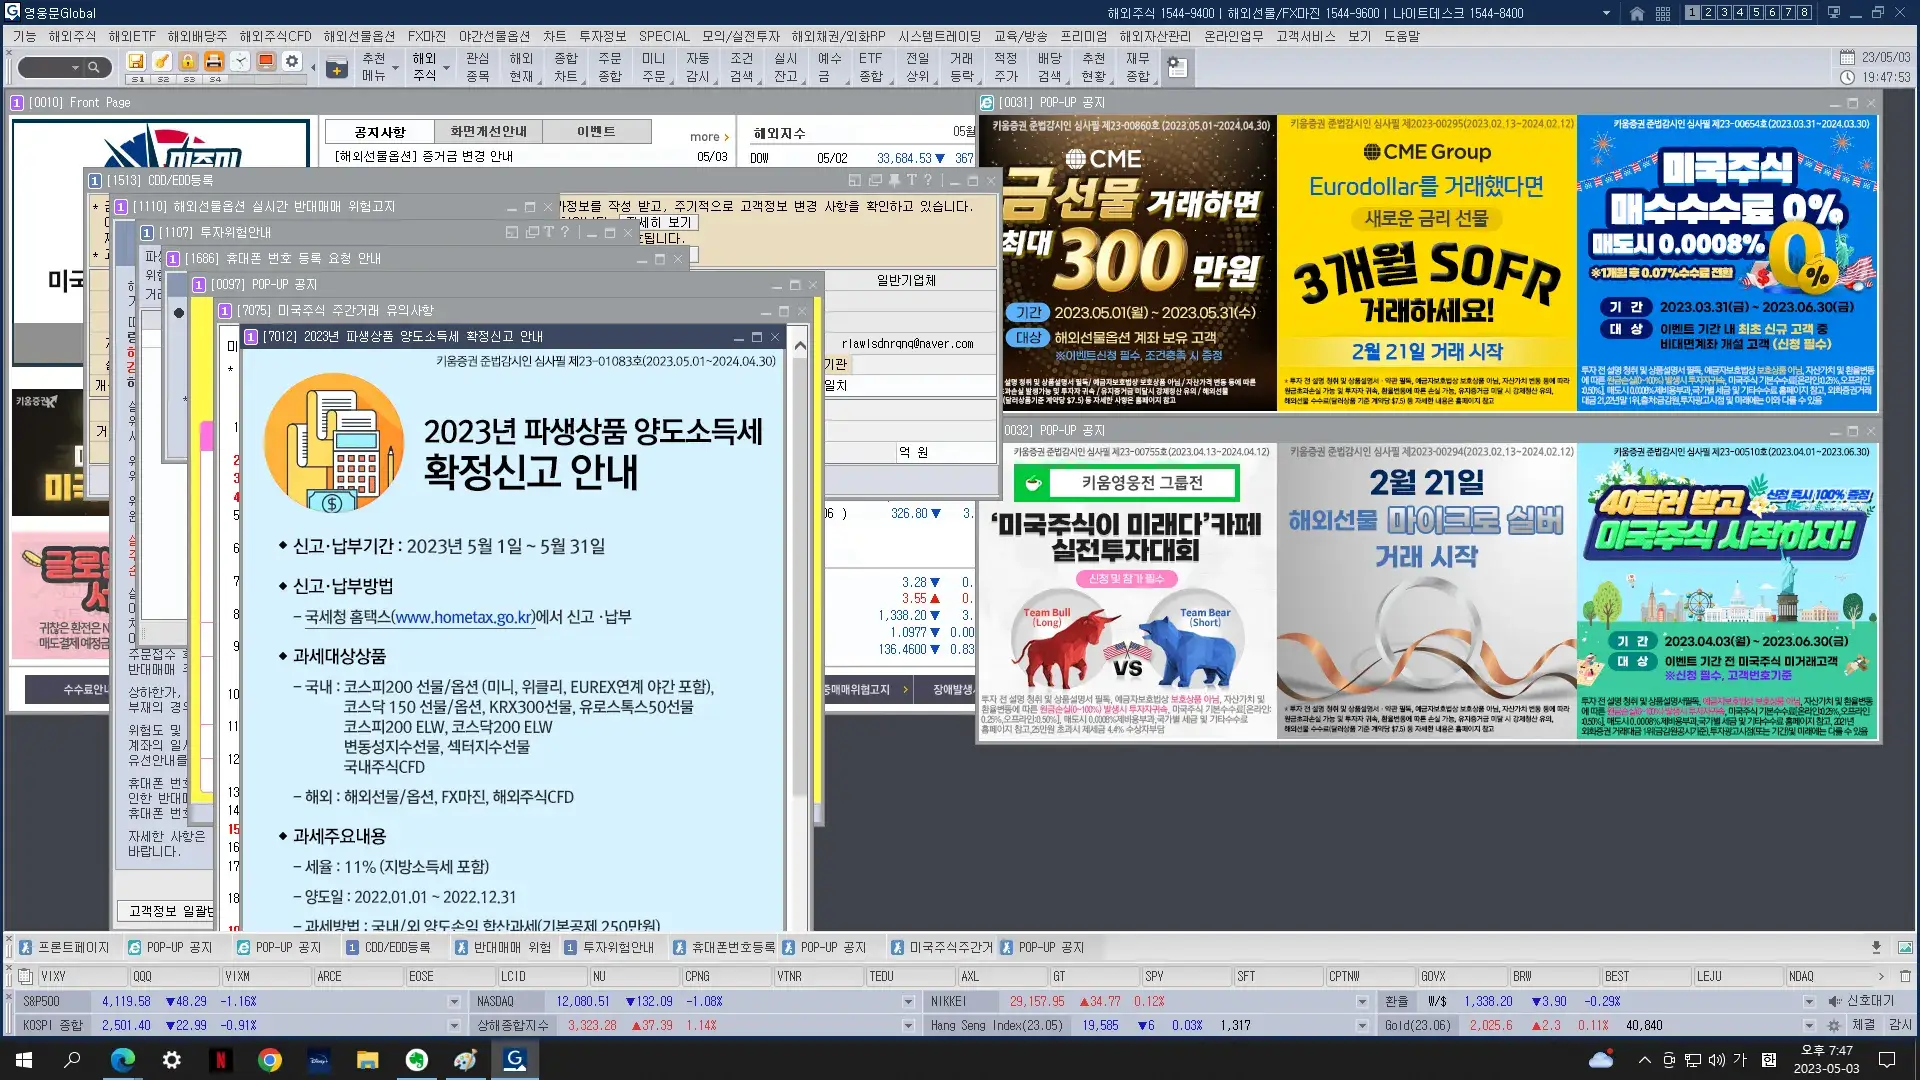1920x1080 pixels.
Task: Click the 관심종목 toolbar button
Action: [478, 67]
